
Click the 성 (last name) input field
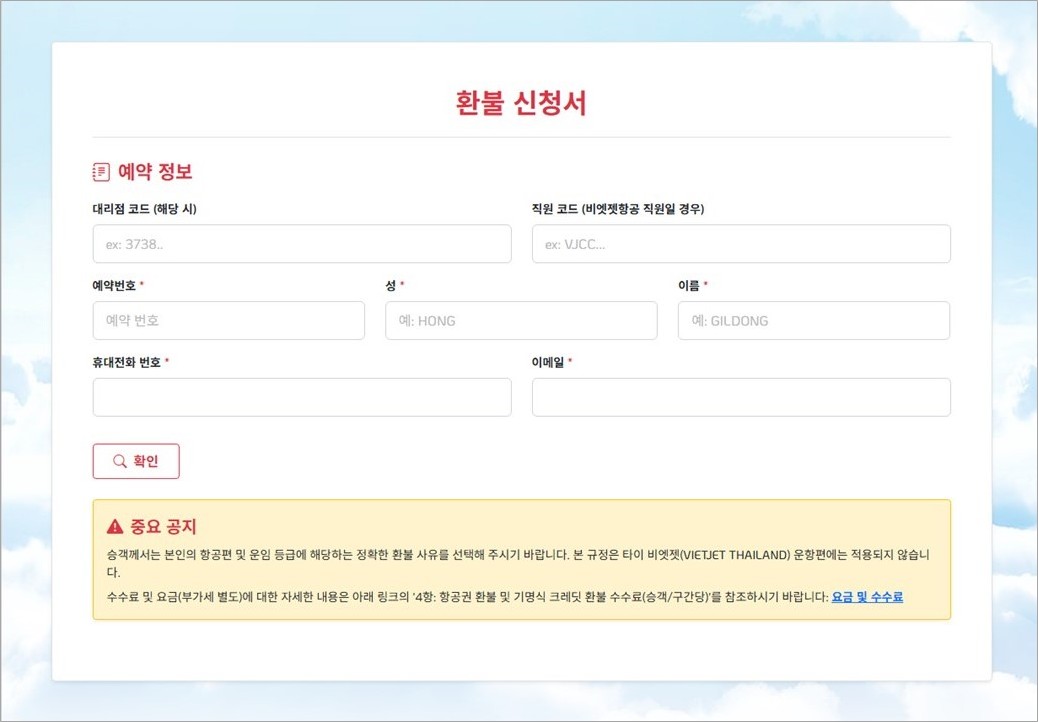tap(521, 321)
